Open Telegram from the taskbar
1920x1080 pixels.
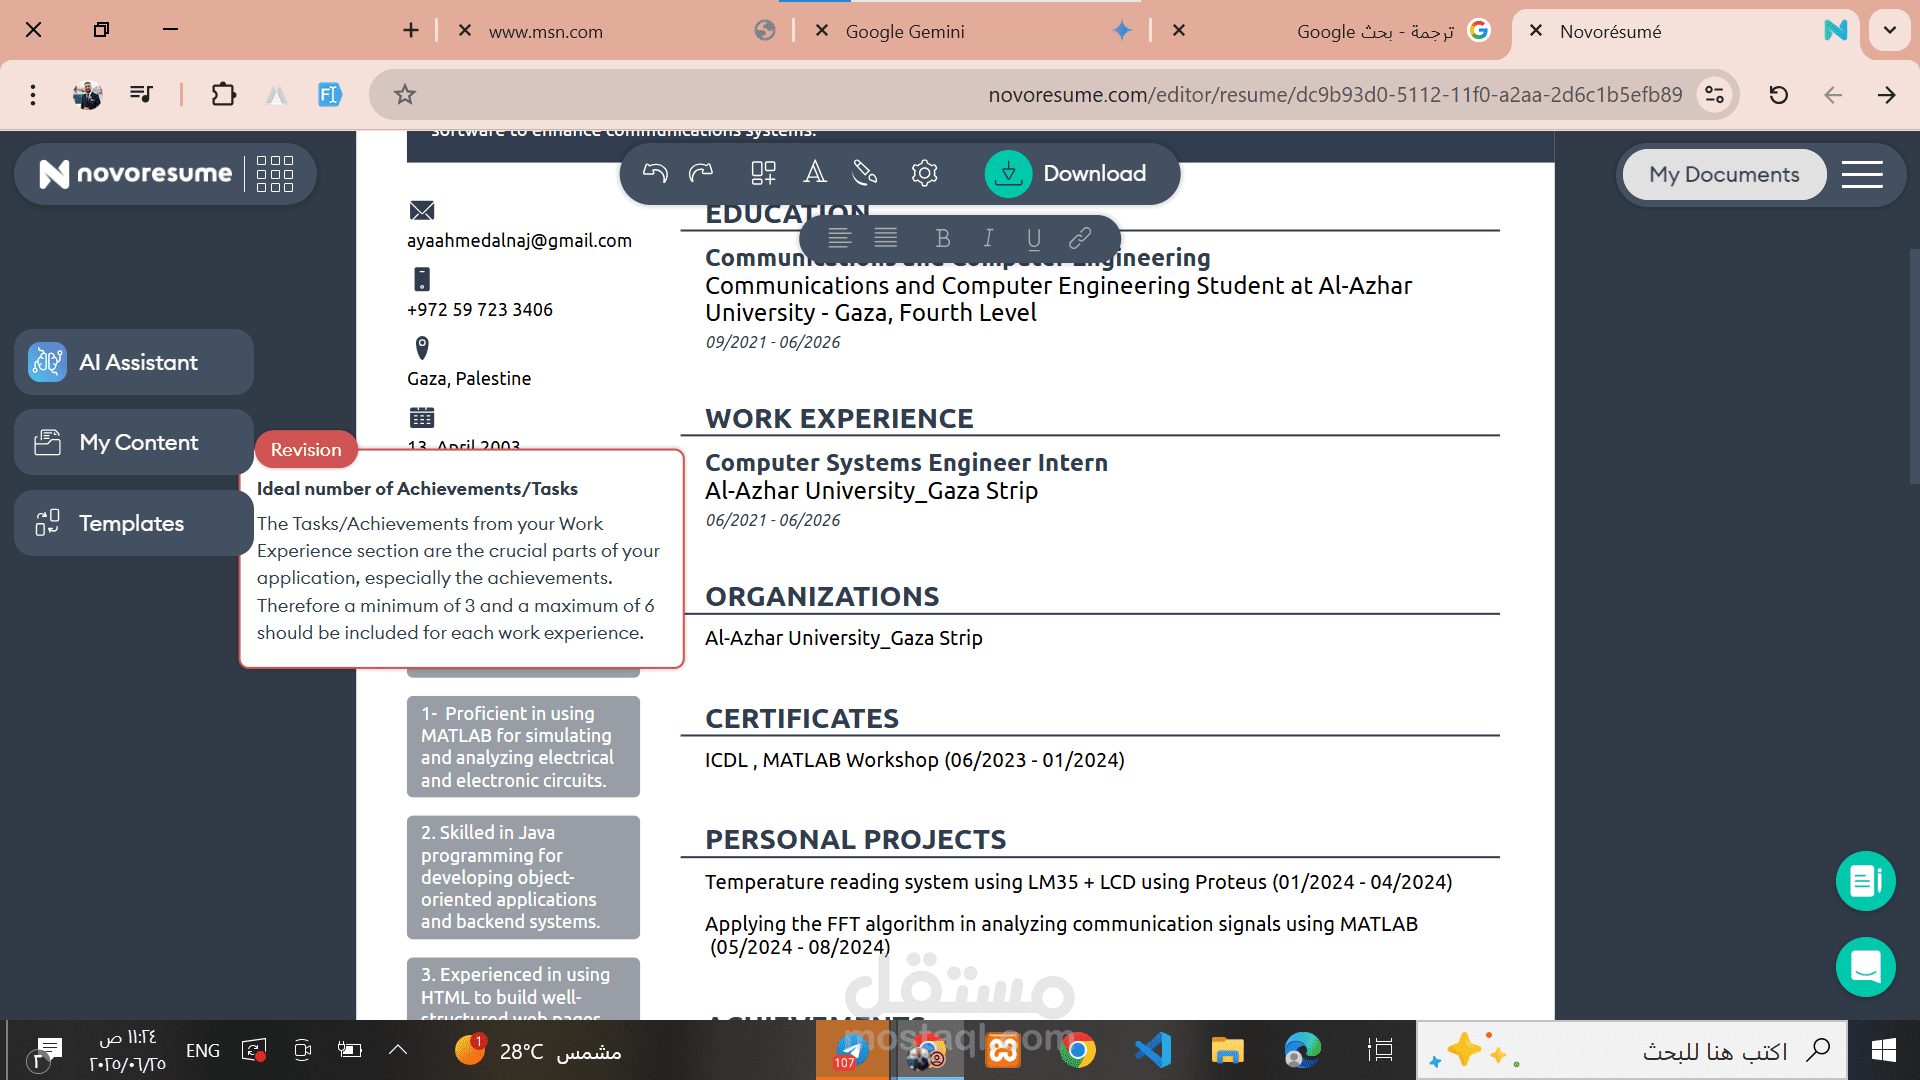point(852,1050)
